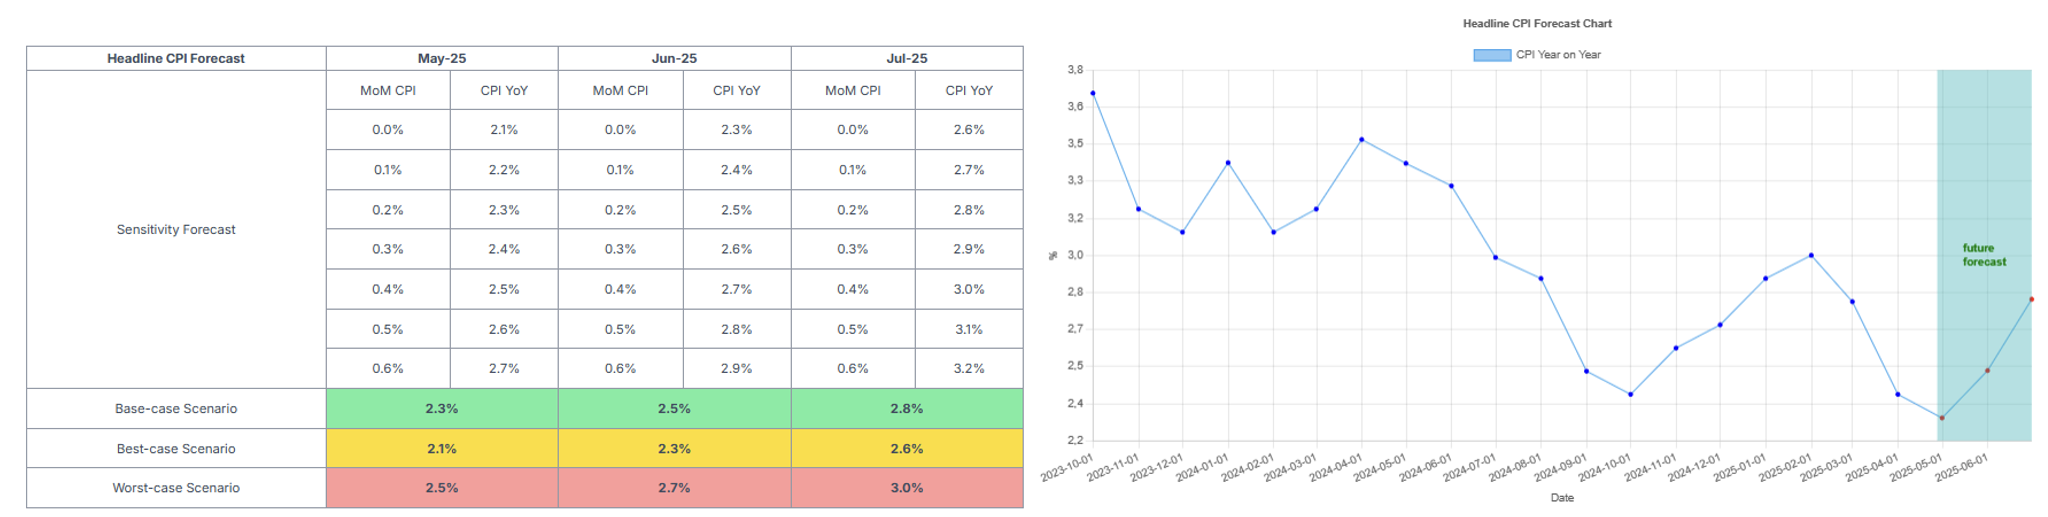
Task: Click the Headline CPI Forecast table header
Action: click(x=176, y=58)
